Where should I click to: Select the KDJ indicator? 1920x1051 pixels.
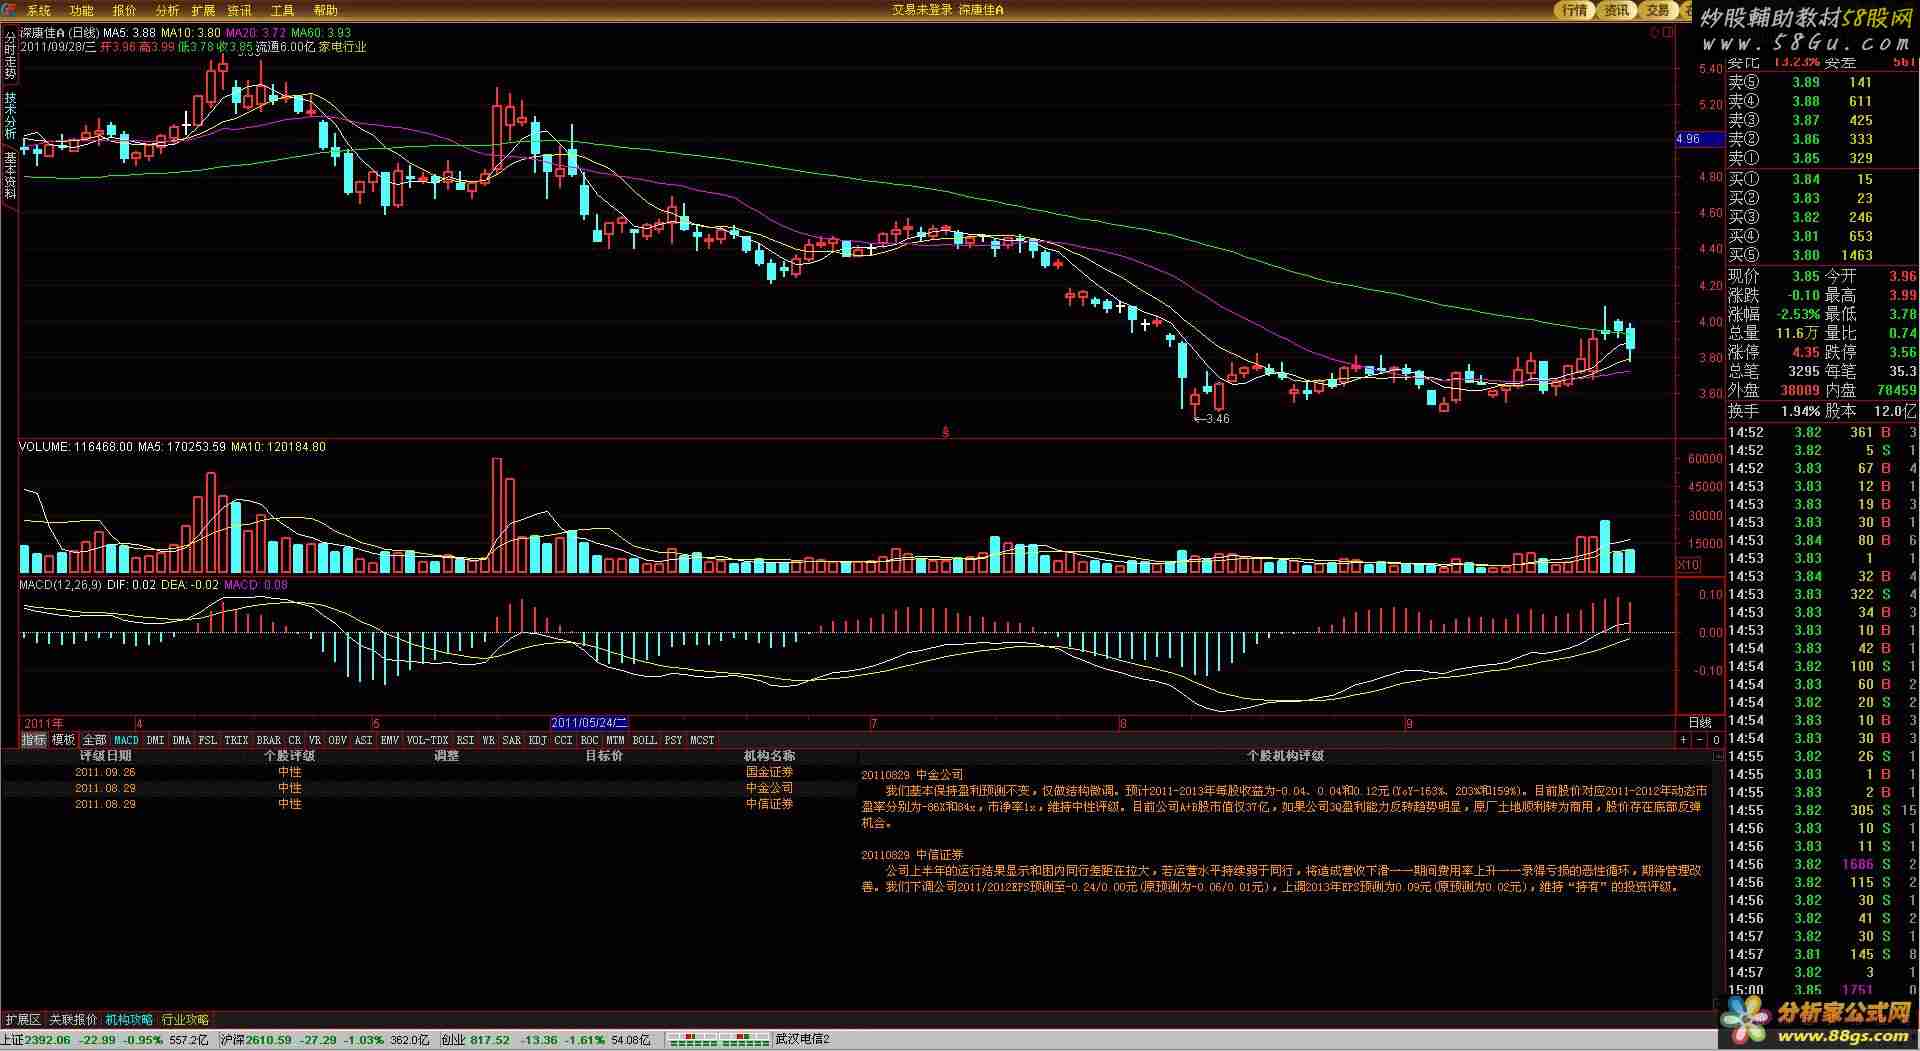pos(538,740)
